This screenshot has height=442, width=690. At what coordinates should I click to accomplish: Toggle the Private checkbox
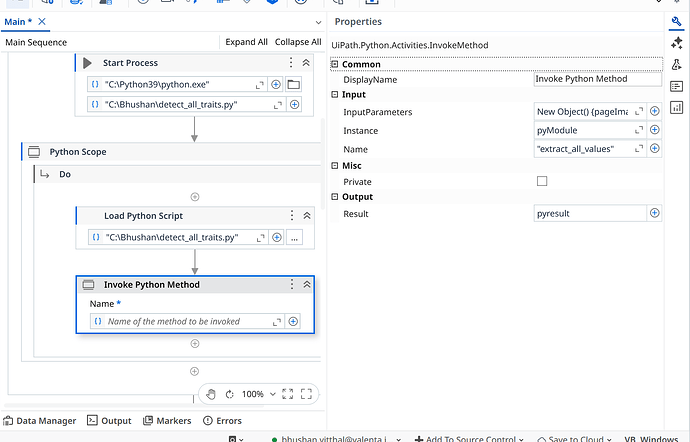542,181
